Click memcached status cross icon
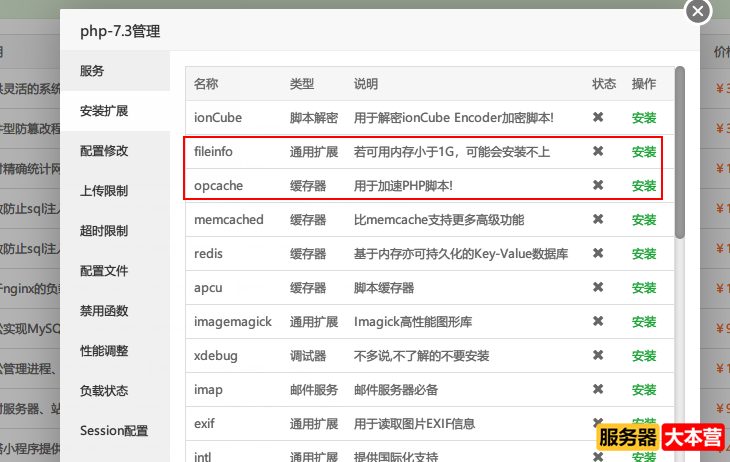 (x=598, y=219)
